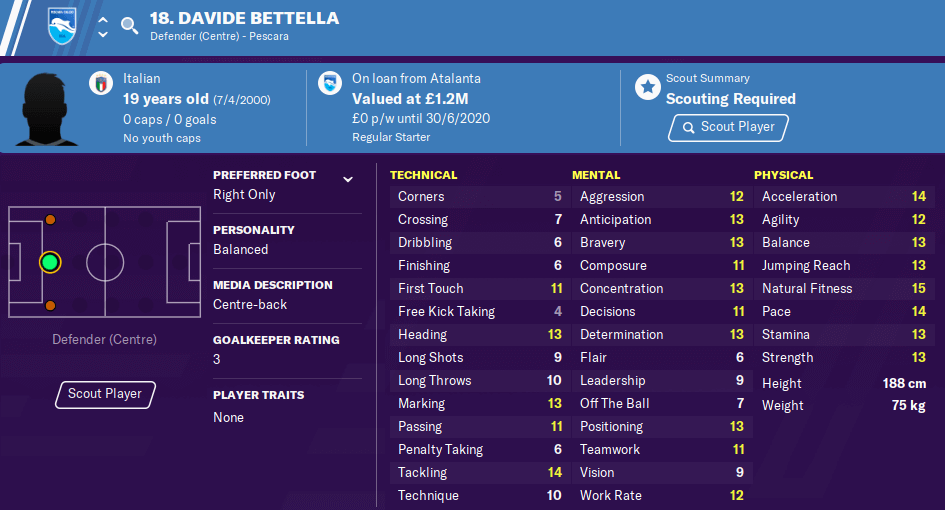
Task: Open the Pescara club link in subtitle
Action: (269, 36)
